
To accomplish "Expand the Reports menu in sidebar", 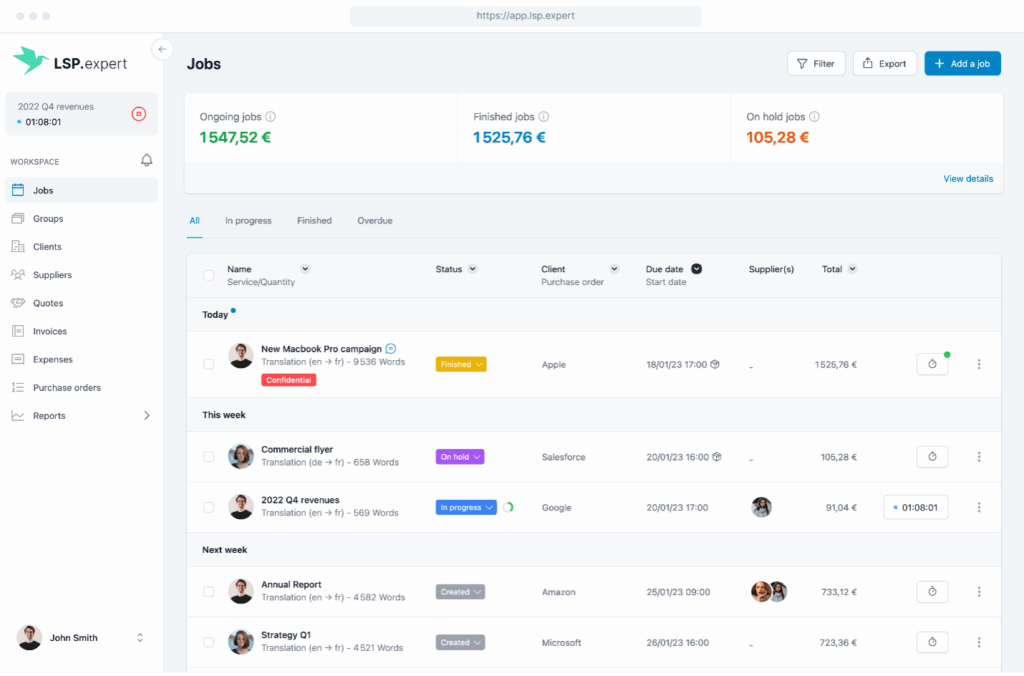I will pyautogui.click(x=147, y=416).
